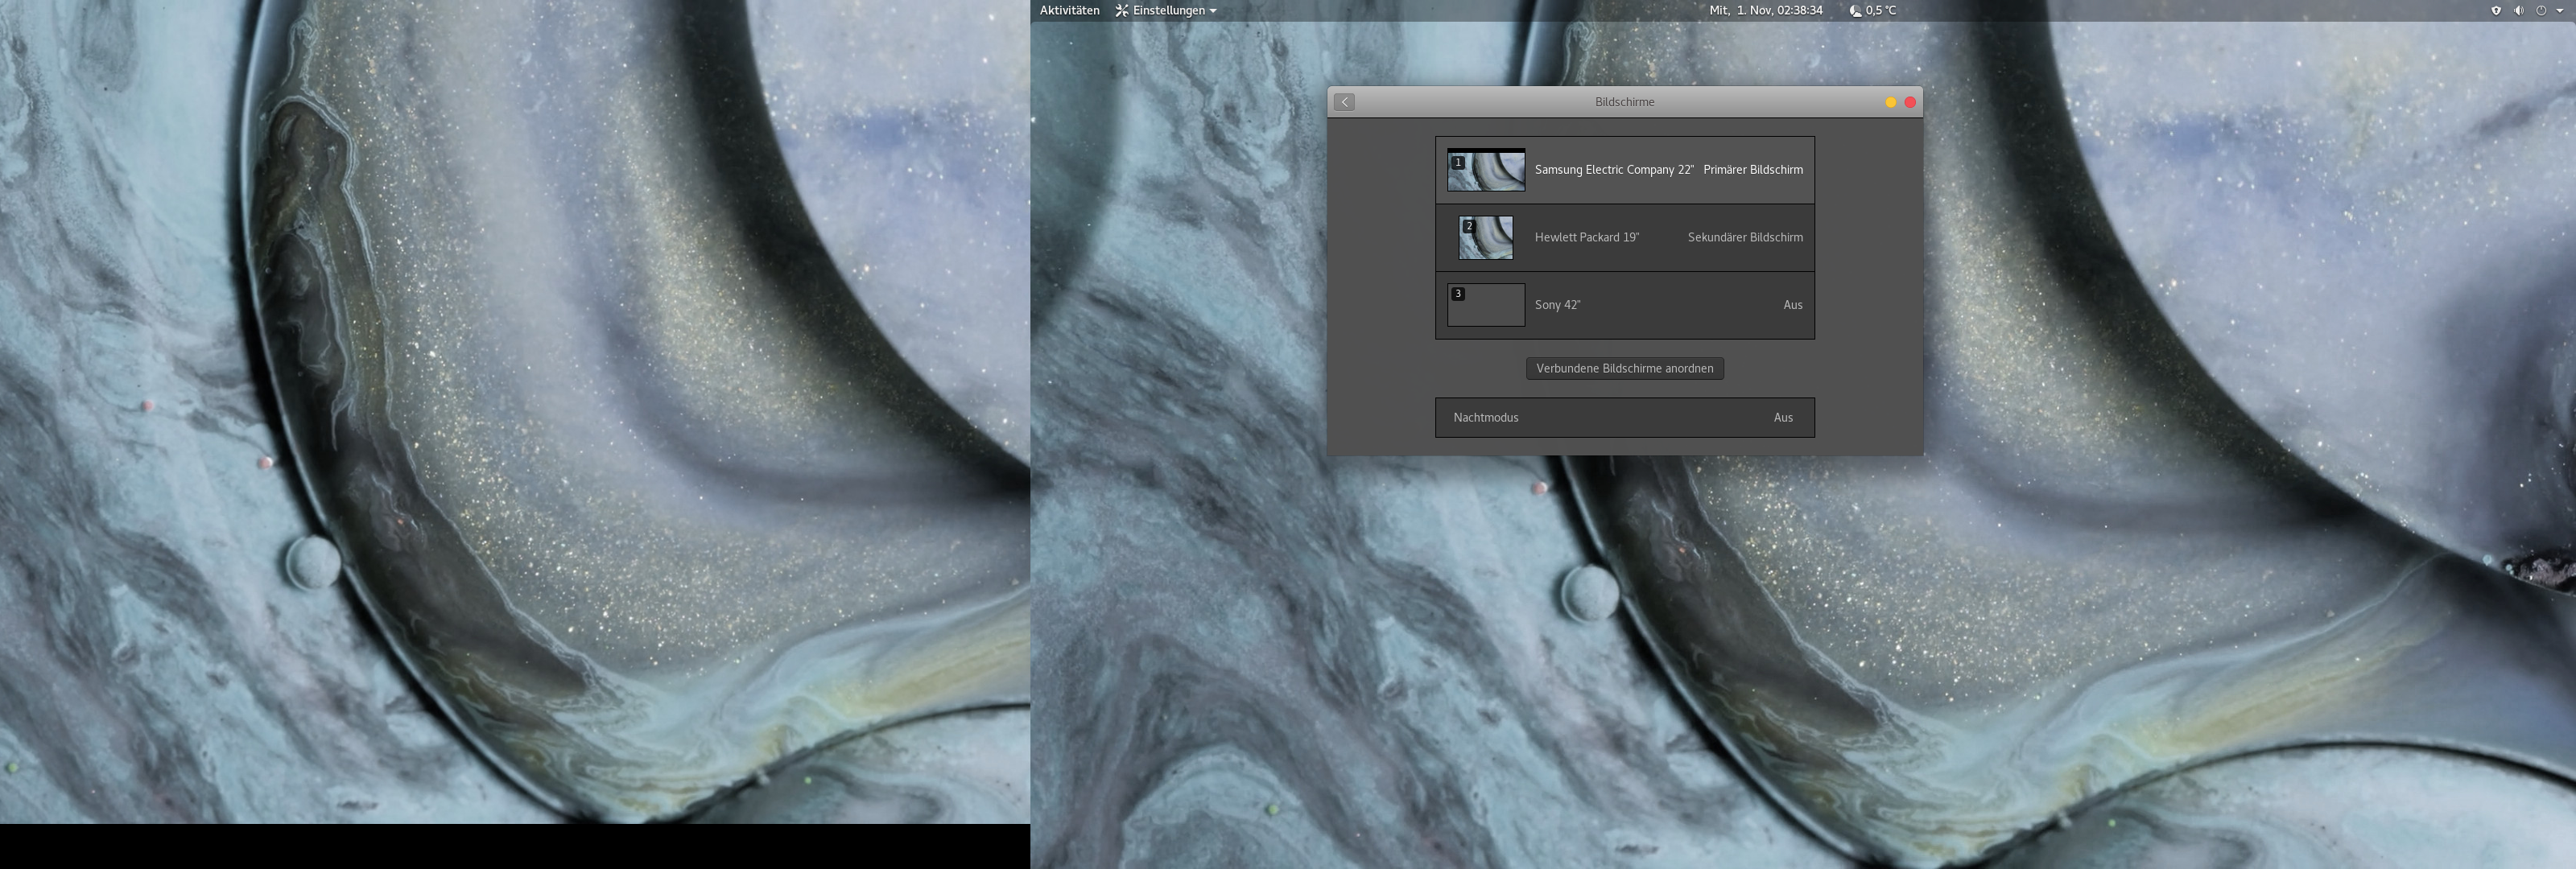2576x869 pixels.
Task: Select the Sony 42" display row
Action: tap(1624, 305)
